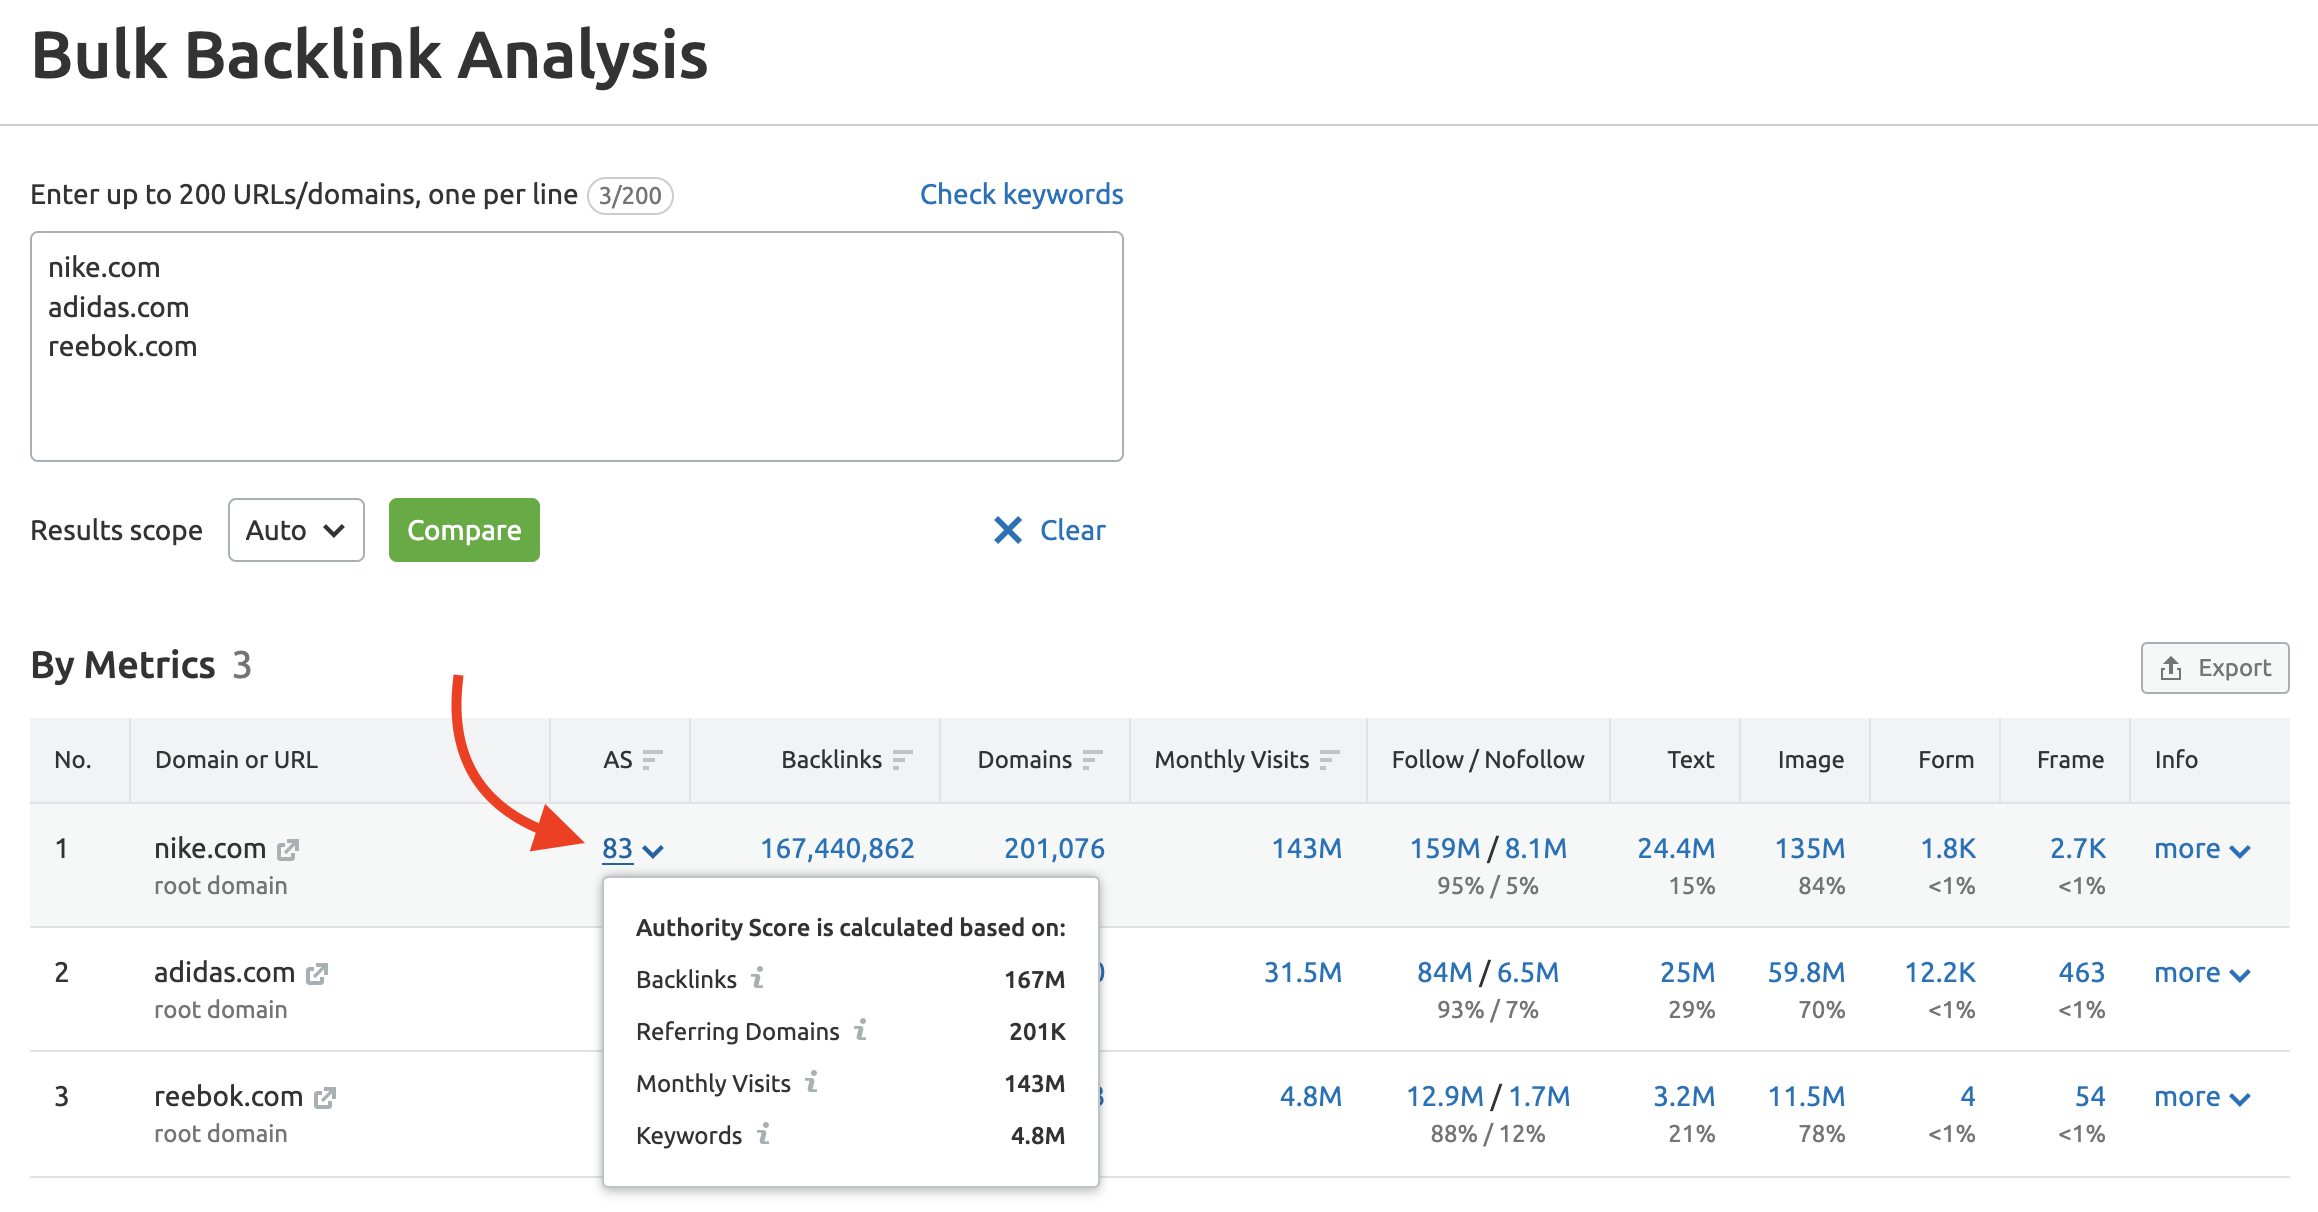2318x1212 pixels.
Task: Open reebok.com follow links 12.9M
Action: click(x=1445, y=1097)
